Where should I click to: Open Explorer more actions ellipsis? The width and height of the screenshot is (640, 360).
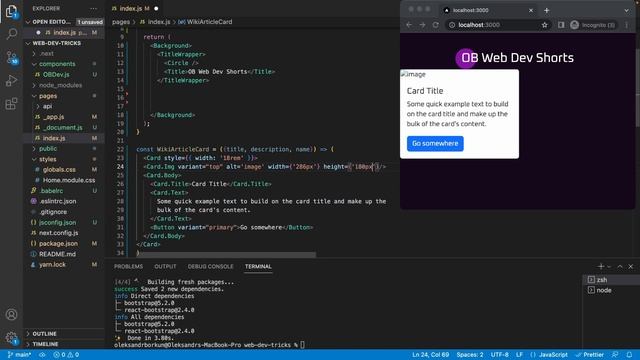93,9
